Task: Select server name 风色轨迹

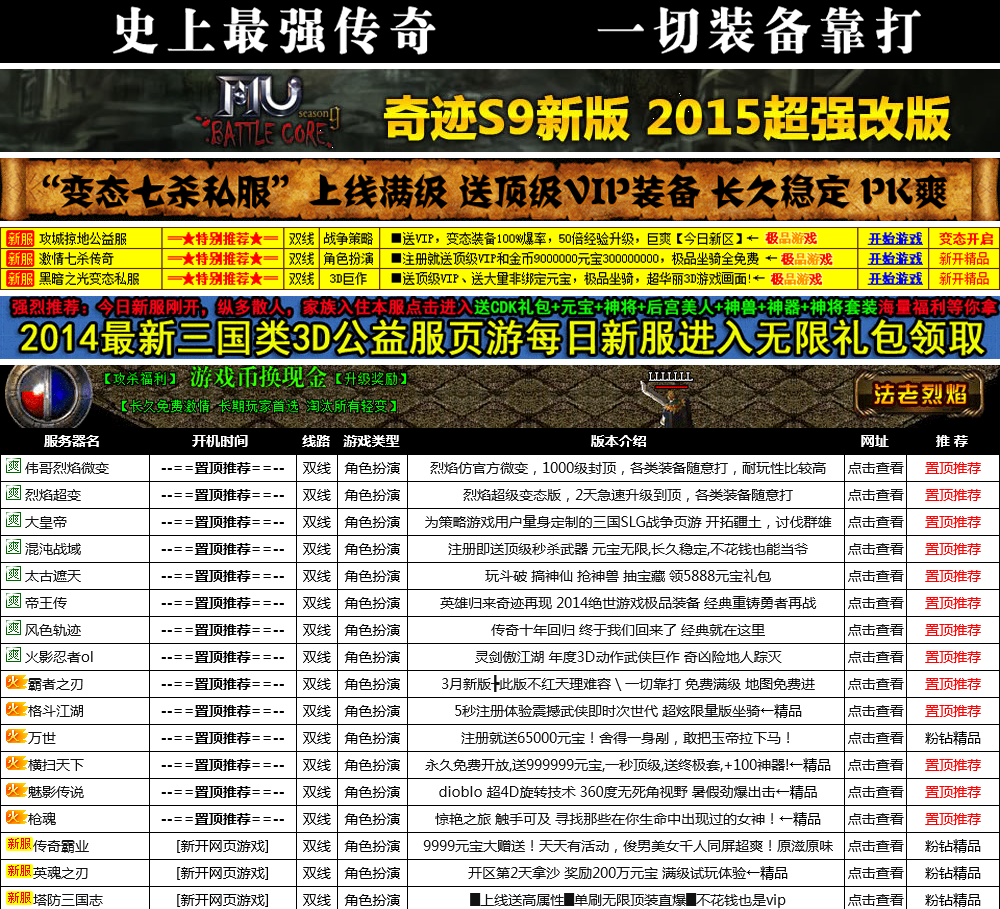Action: [53, 630]
